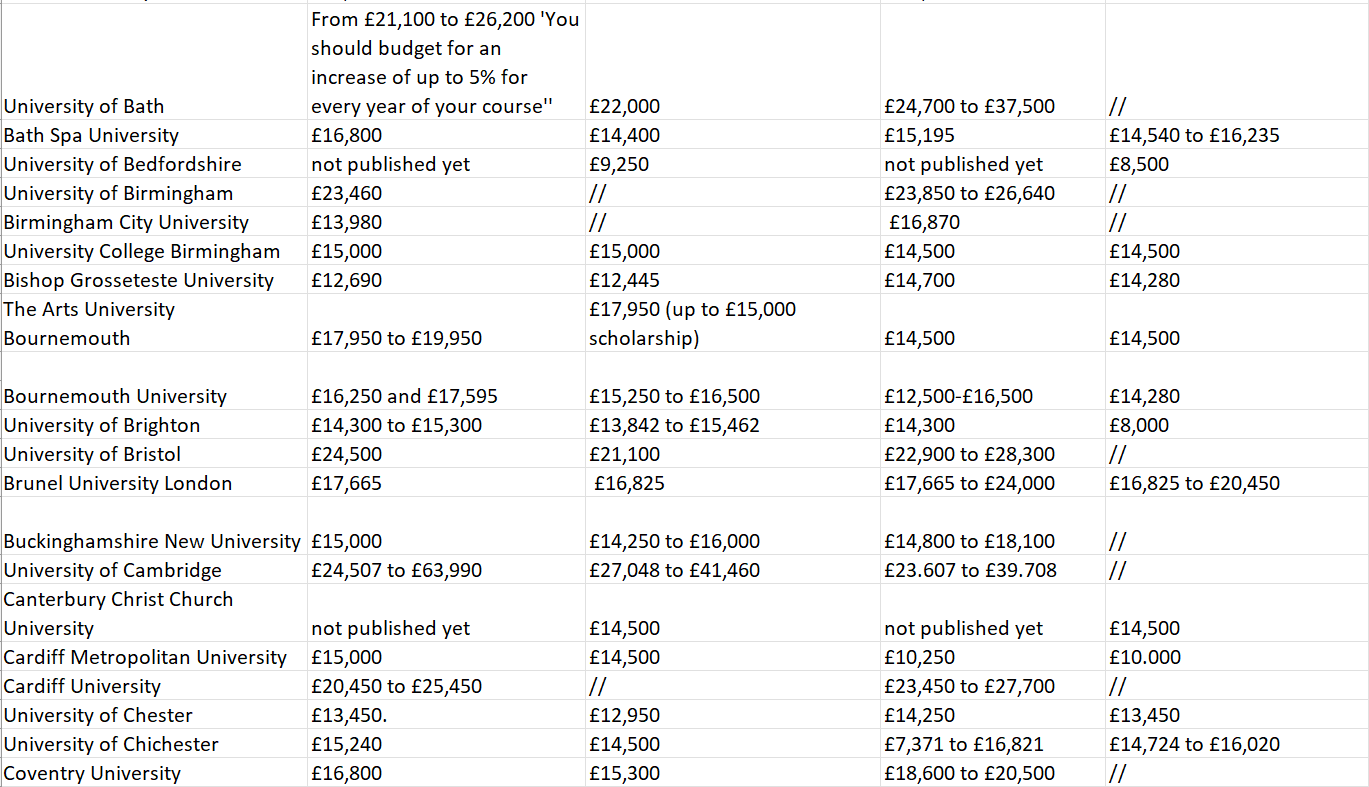Select the £20,450 to £25,450 cell
1369x787 pixels.
[x=396, y=686]
